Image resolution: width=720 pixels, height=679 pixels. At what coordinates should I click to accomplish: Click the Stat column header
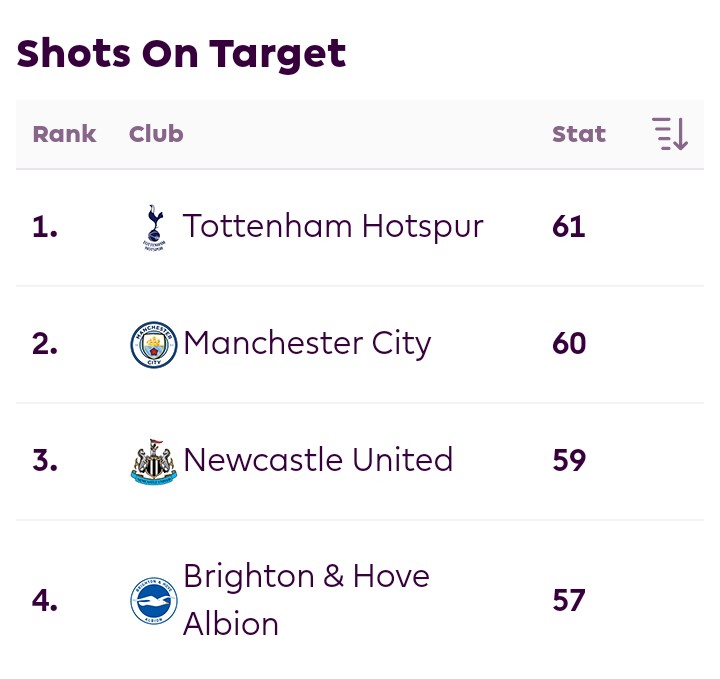pyautogui.click(x=579, y=134)
